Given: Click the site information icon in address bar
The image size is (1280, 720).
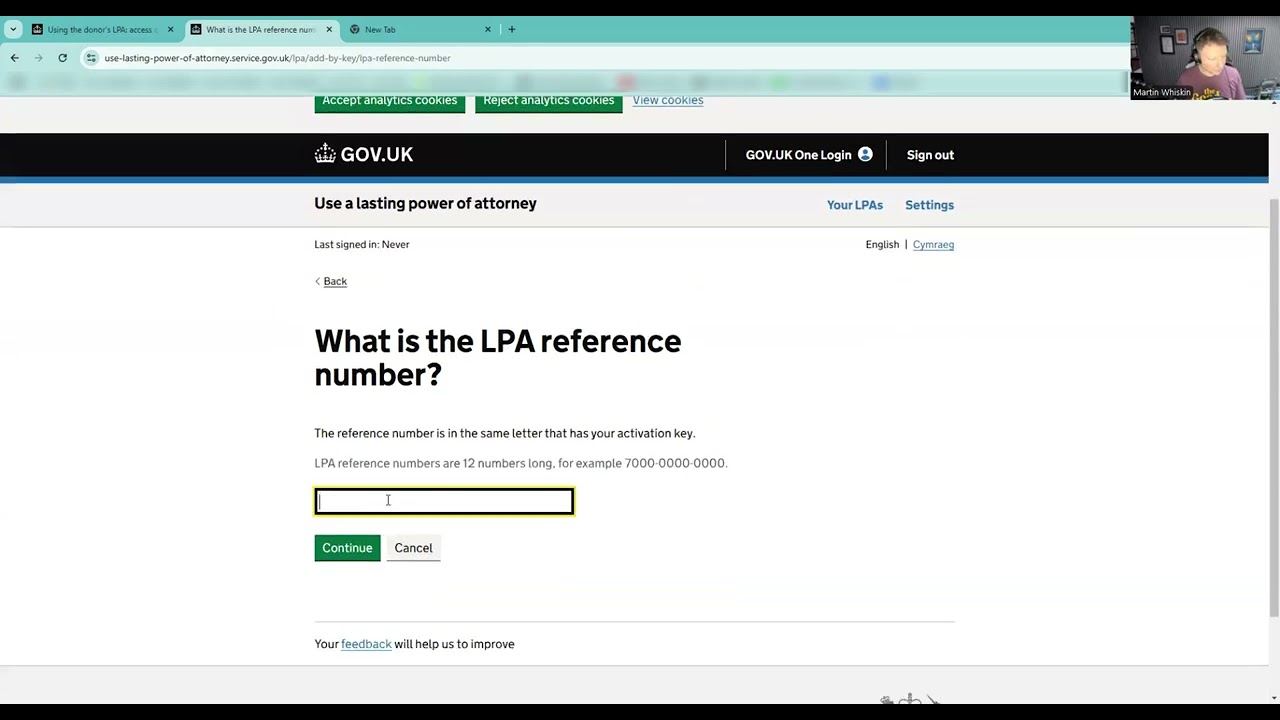Looking at the screenshot, I should coord(91,58).
